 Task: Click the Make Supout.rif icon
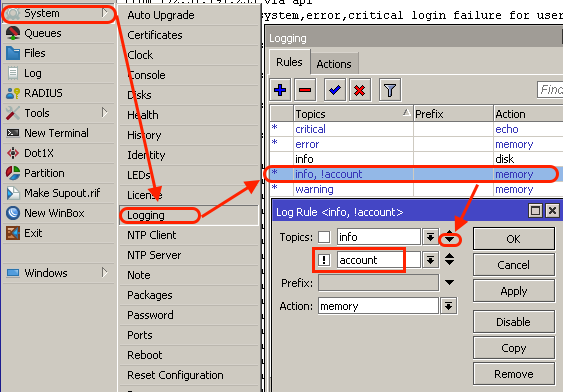click(x=13, y=193)
